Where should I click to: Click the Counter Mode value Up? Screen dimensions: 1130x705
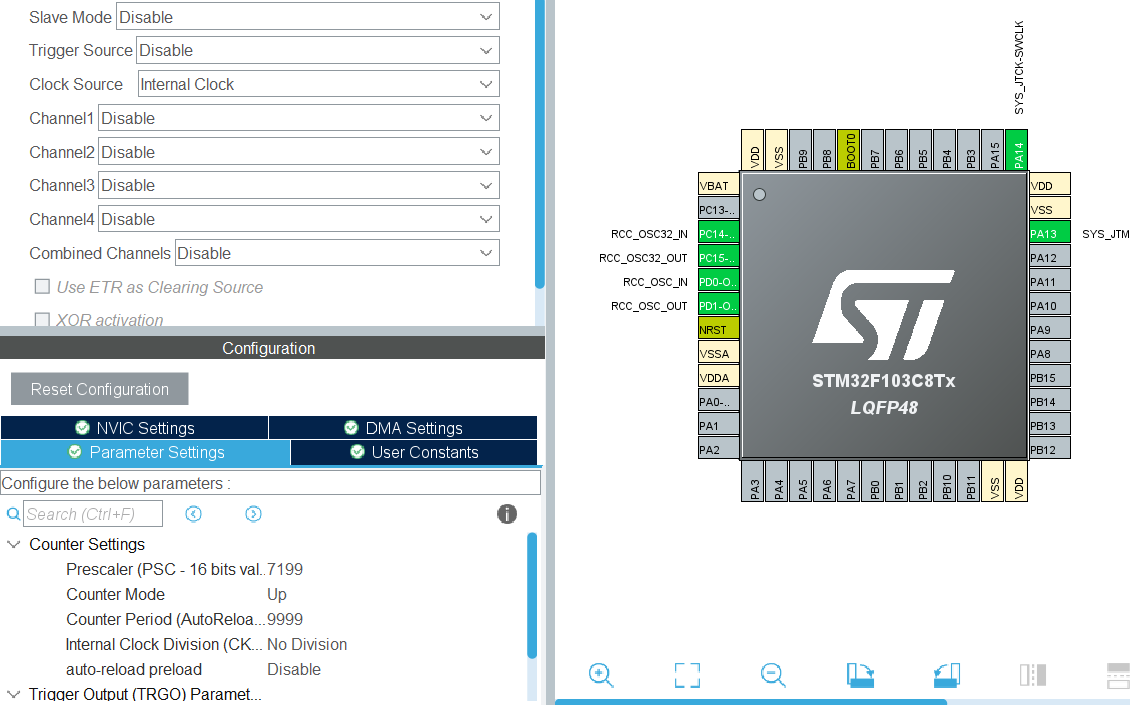[x=277, y=595]
